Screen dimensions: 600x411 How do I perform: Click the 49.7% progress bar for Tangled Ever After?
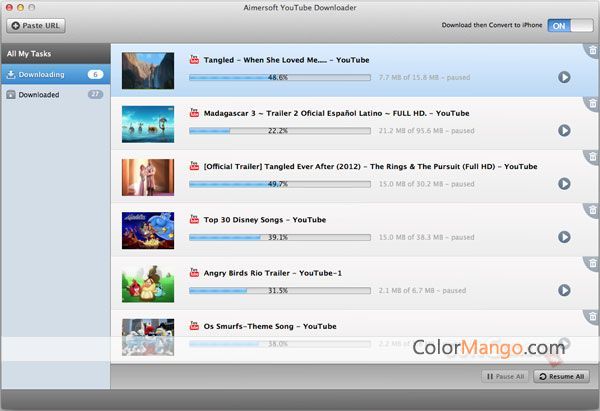[280, 184]
